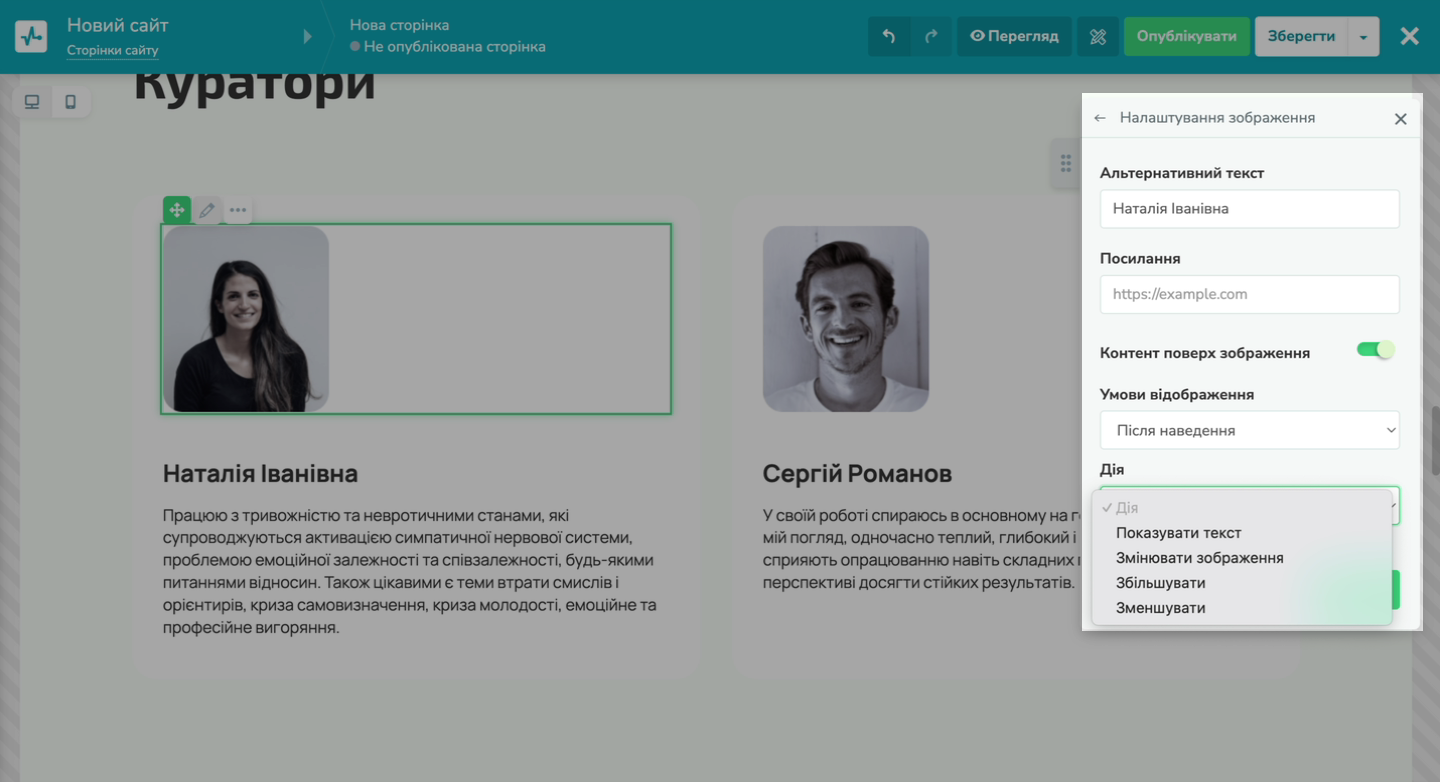Expand the Зберегти dropdown arrow

1363,37
